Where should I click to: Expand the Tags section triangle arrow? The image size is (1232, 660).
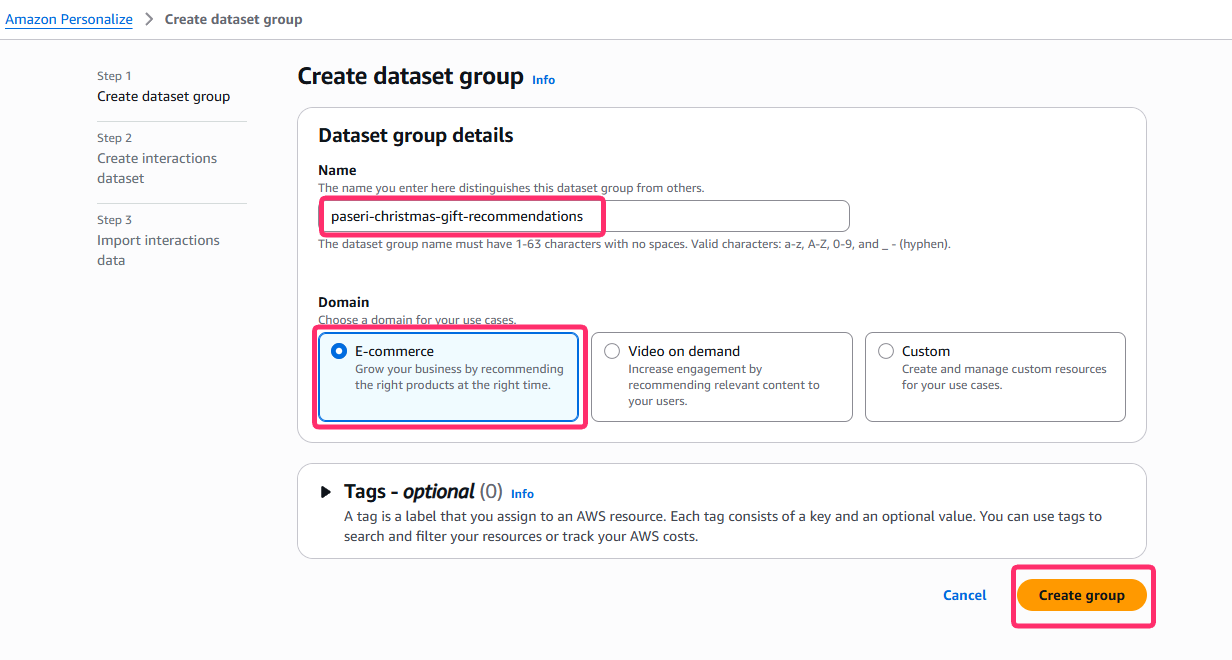point(325,492)
